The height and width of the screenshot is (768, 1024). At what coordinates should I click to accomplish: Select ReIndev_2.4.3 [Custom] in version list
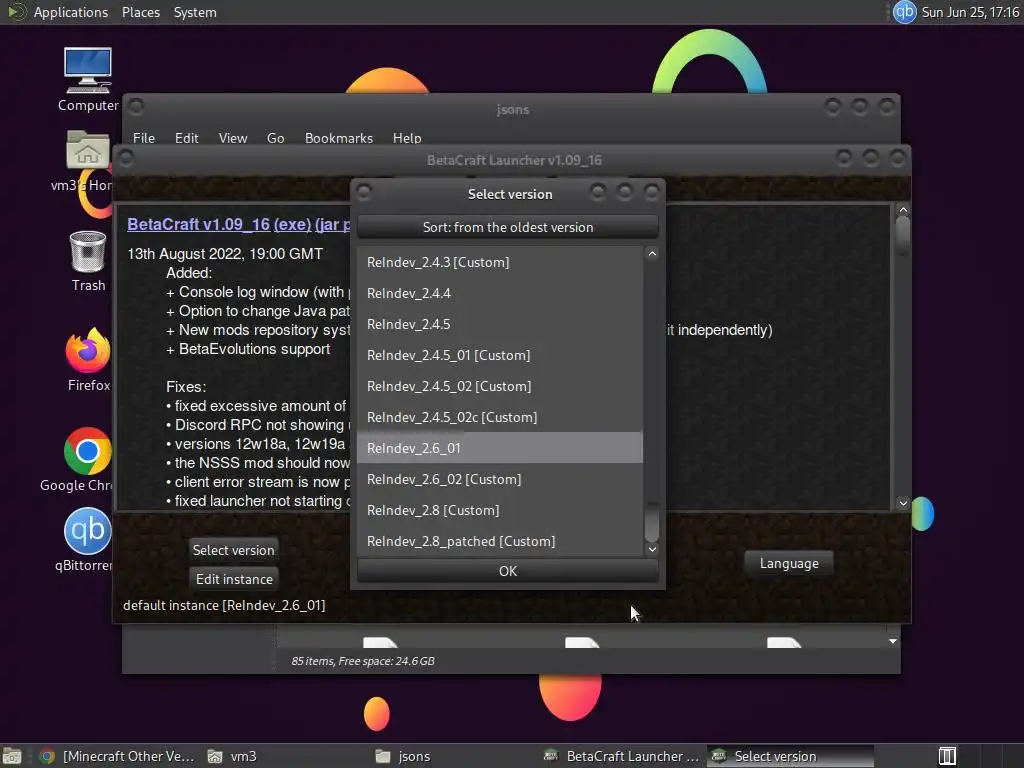point(500,262)
